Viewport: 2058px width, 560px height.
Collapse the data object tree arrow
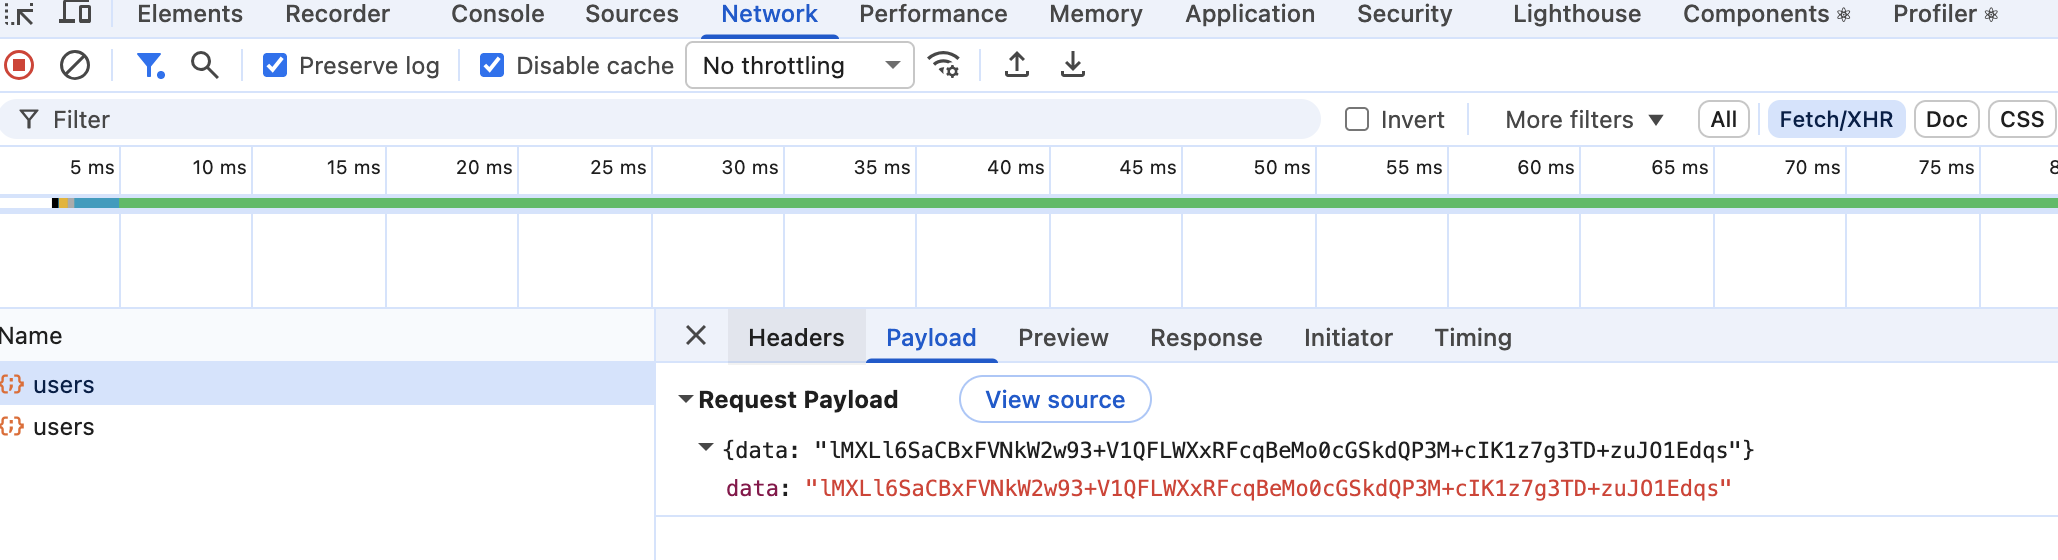[706, 448]
